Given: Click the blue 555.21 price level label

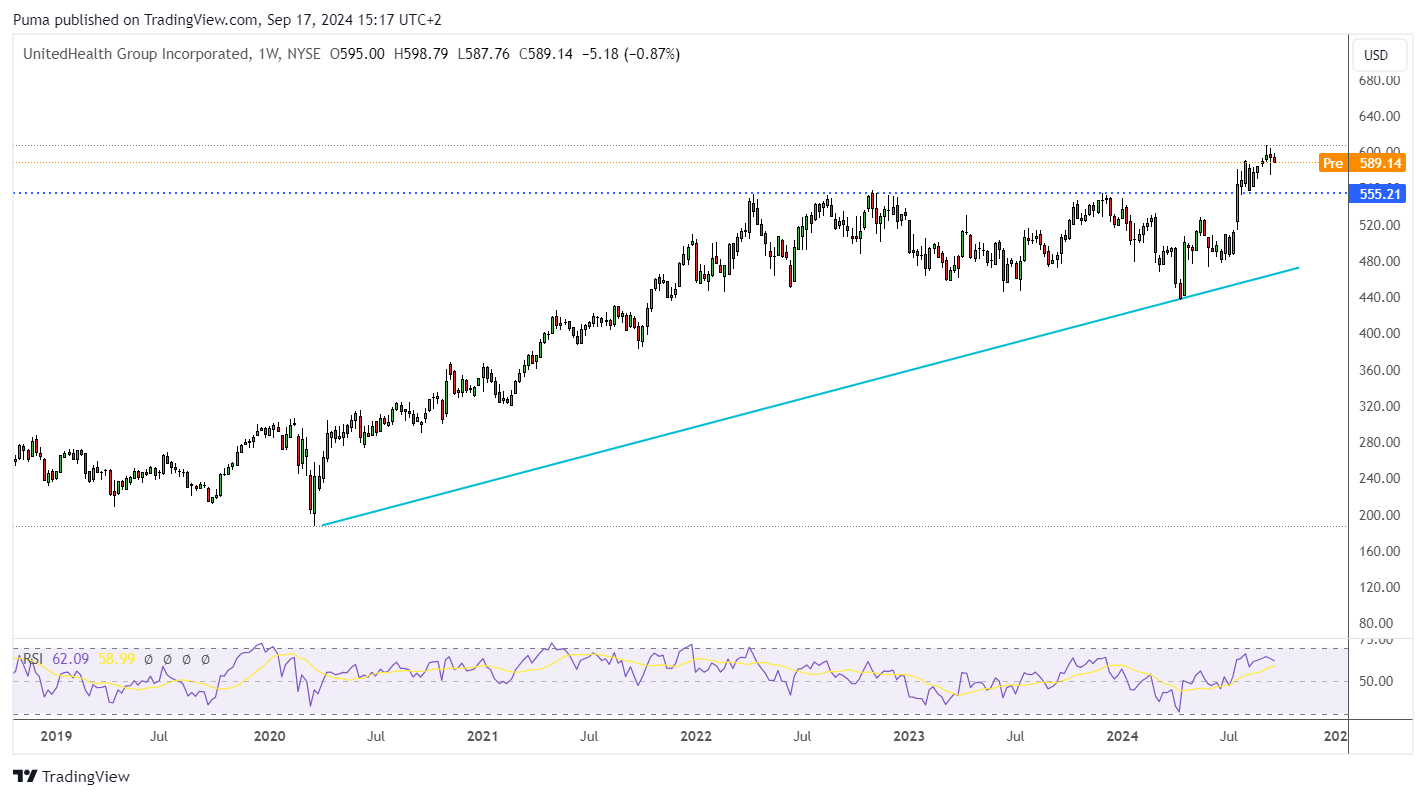Looking at the screenshot, I should point(1376,193).
